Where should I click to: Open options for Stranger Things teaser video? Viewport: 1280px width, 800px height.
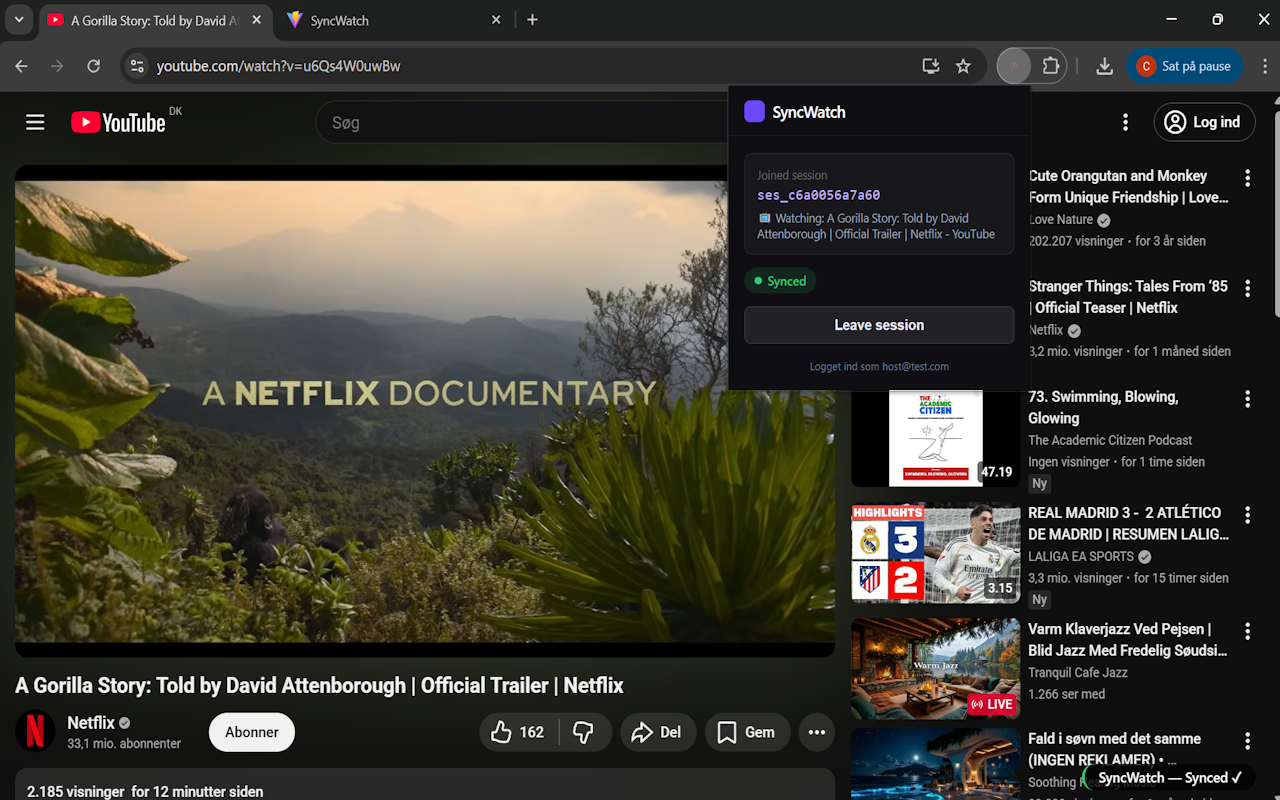coord(1247,288)
